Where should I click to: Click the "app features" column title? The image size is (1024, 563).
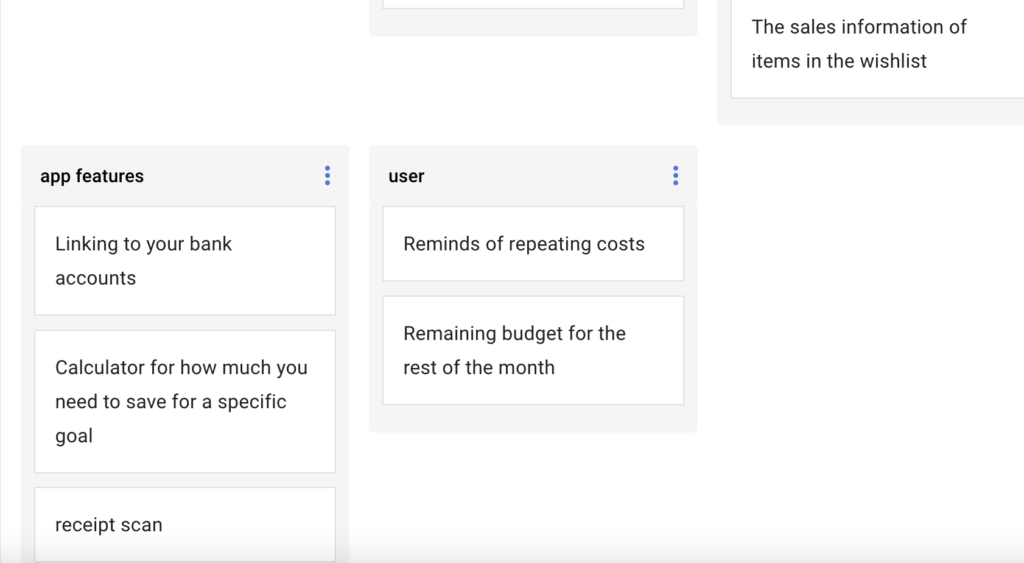click(92, 176)
